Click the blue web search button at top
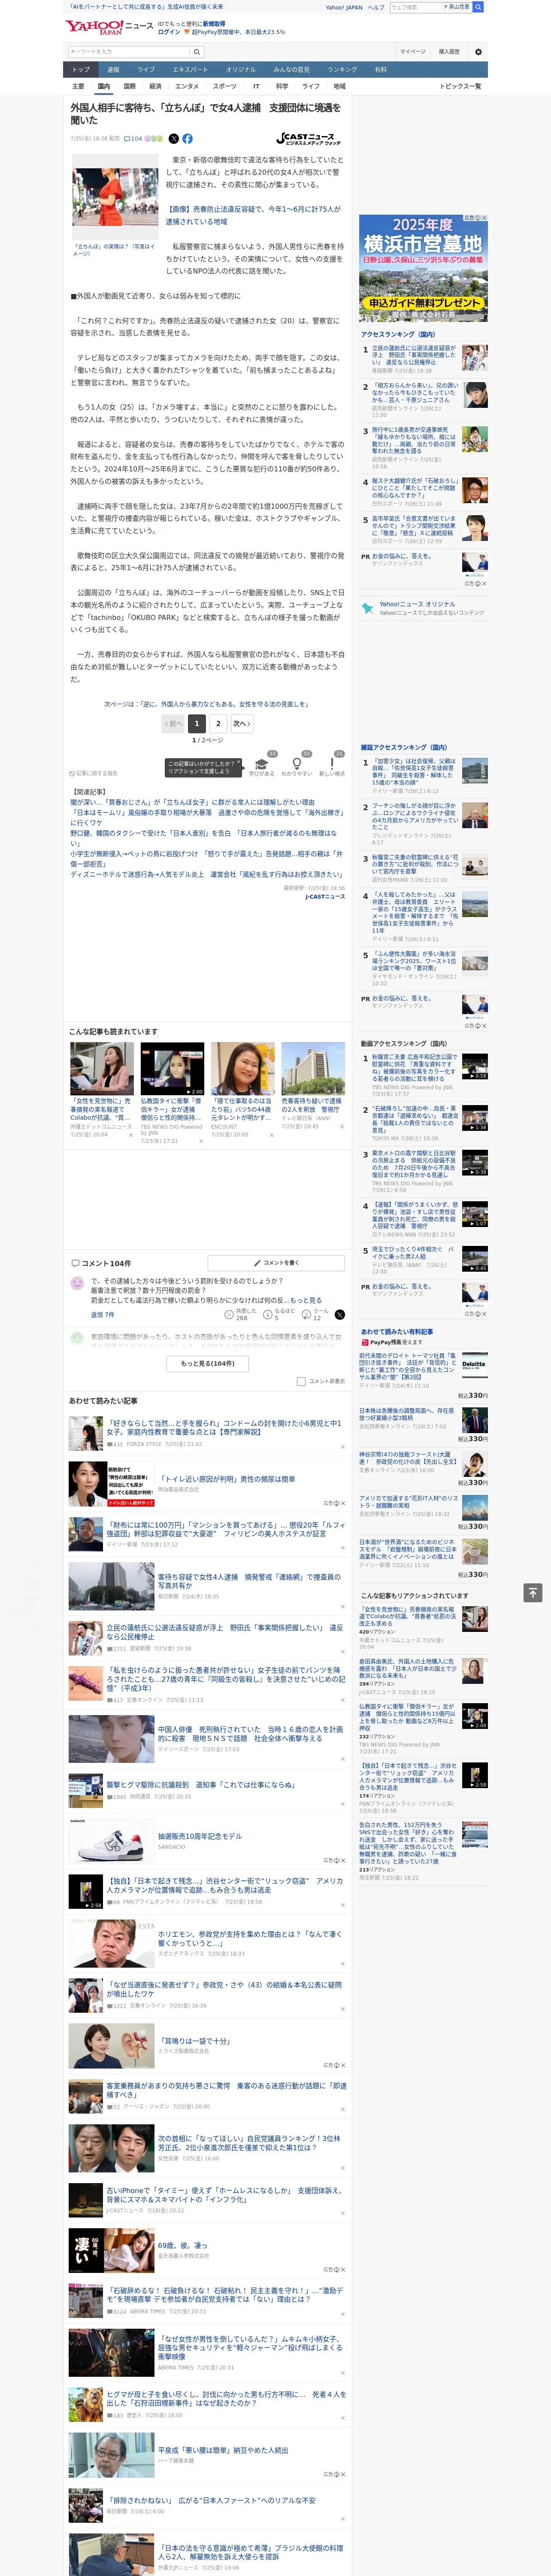The width and height of the screenshot is (551, 2576). 478,7
